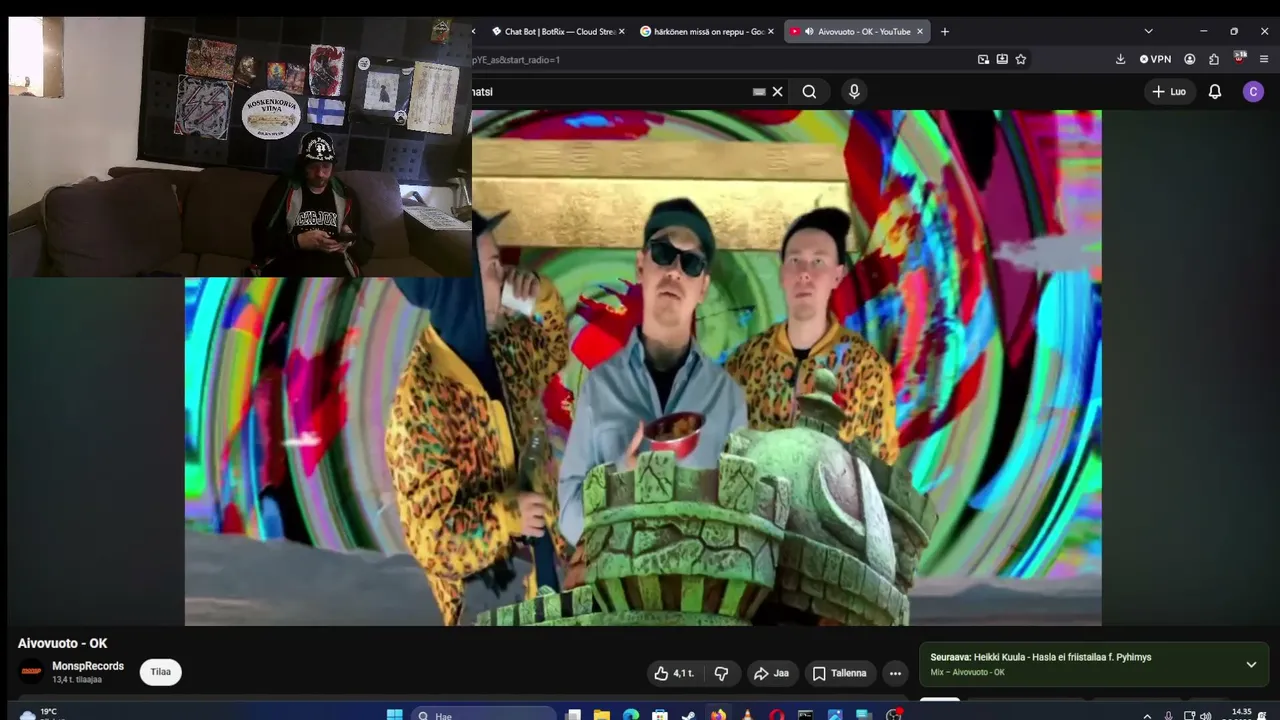Close the Chat Bot BotRix tab
Image resolution: width=1280 pixels, height=720 pixels.
click(621, 32)
